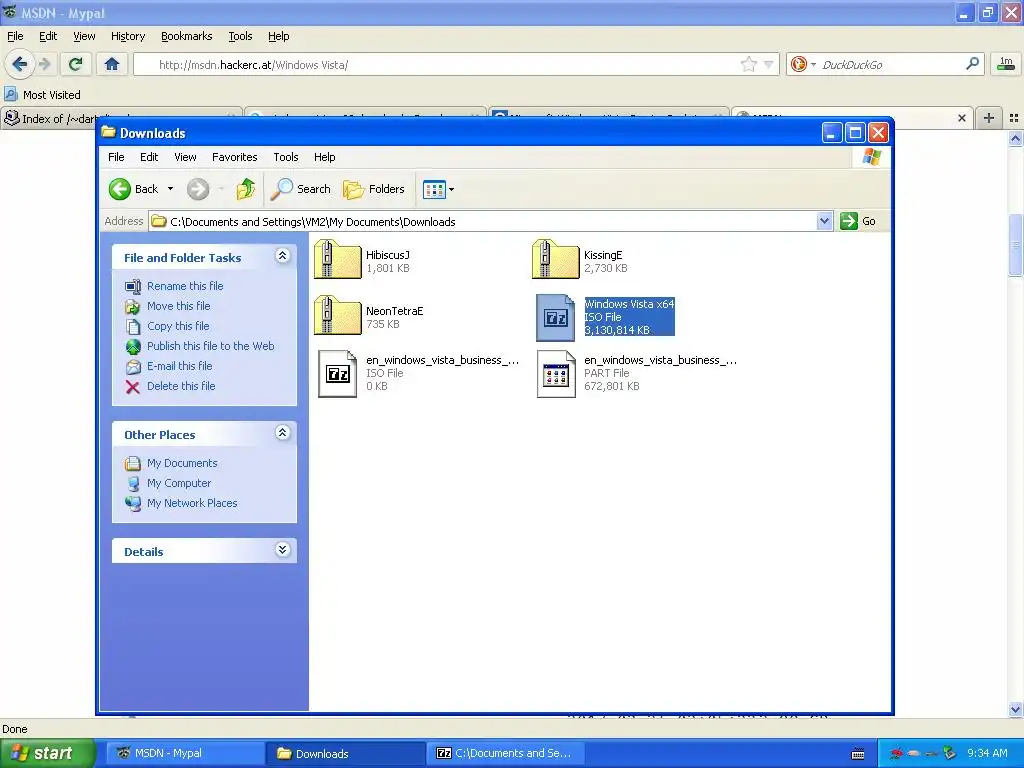Screen dimensions: 1024x768
Task: Click the Search toolbar button
Action: pyautogui.click(x=301, y=189)
